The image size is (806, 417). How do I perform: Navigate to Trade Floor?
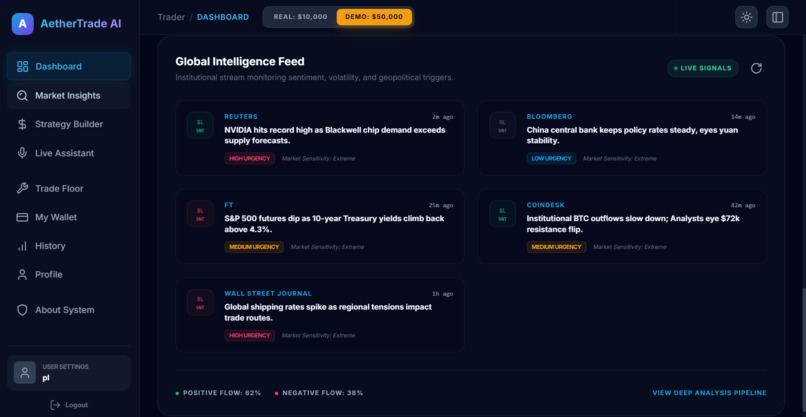(69, 188)
